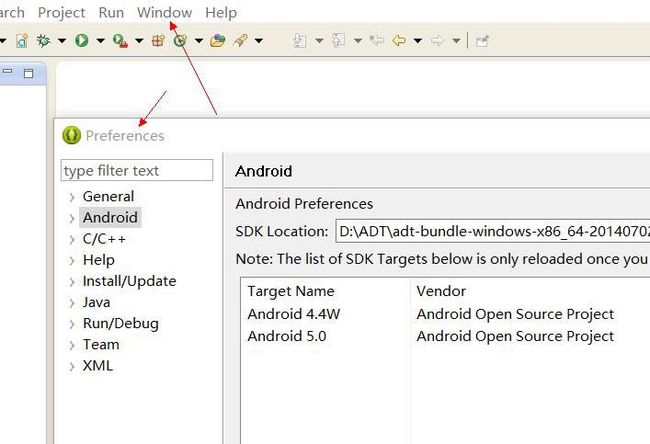Expand the Run/Debug tree node
The width and height of the screenshot is (650, 444).
click(x=72, y=324)
